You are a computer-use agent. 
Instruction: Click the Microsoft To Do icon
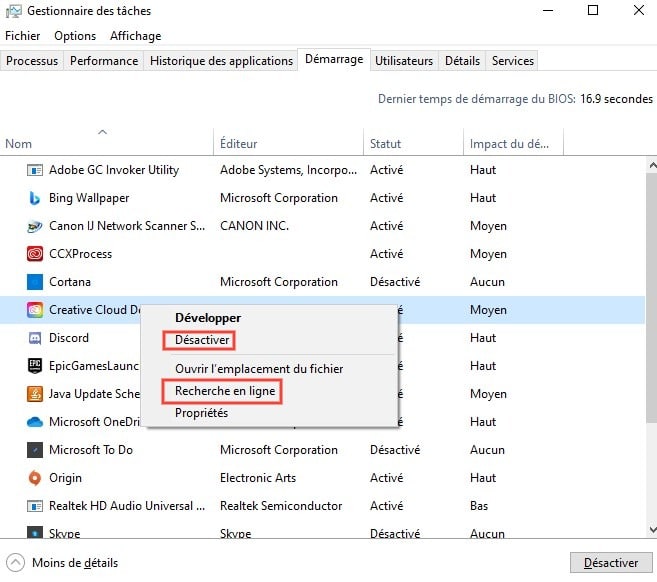pos(35,450)
